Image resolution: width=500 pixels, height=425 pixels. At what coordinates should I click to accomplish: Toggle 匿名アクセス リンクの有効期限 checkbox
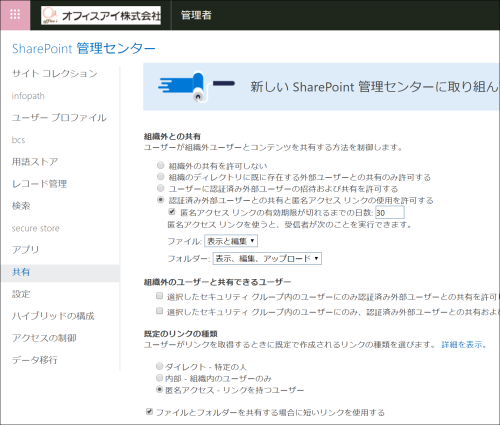tap(172, 212)
